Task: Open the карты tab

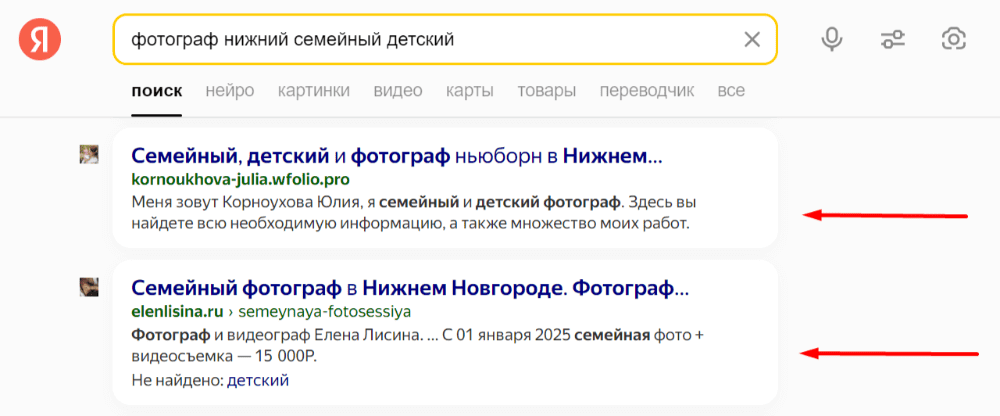Action: tap(470, 91)
